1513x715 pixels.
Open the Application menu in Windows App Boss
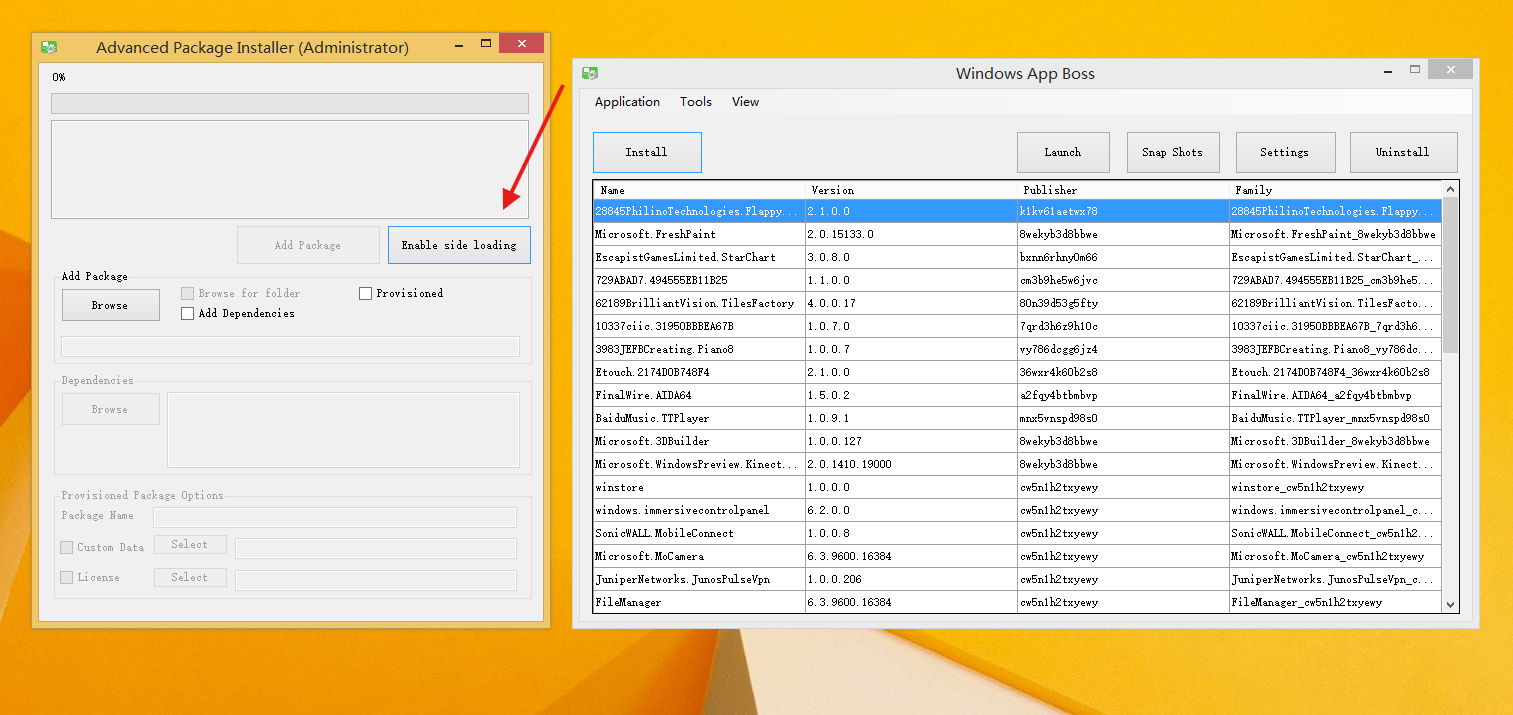click(x=627, y=102)
